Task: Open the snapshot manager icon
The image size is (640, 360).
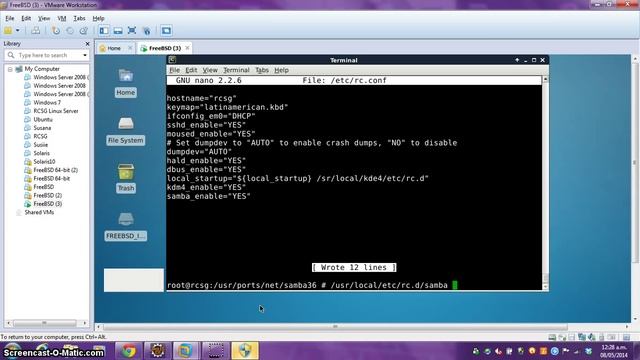Action: 84,31
